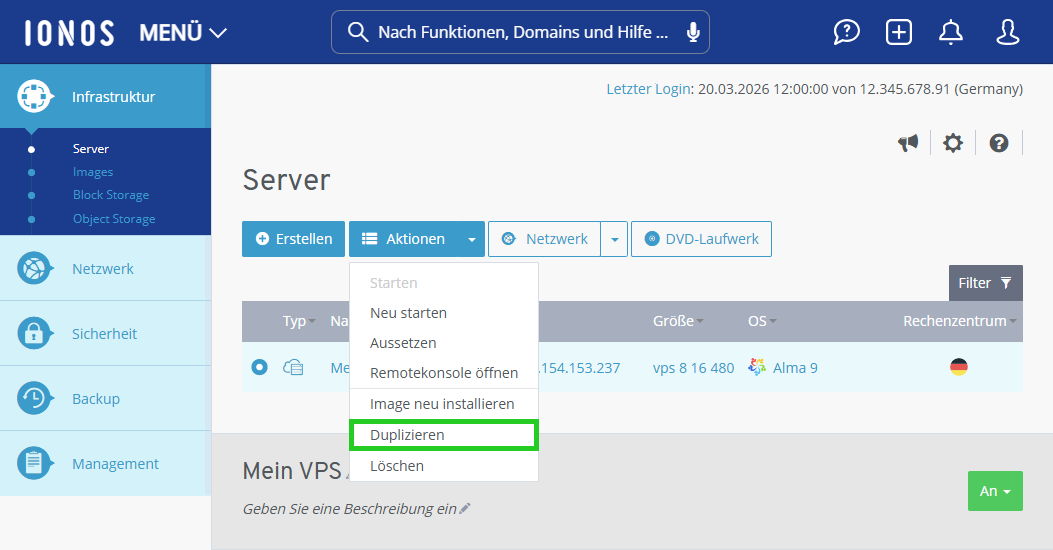Choose Duplizieren from Aktionen menu
This screenshot has width=1053, height=550.
coord(444,435)
